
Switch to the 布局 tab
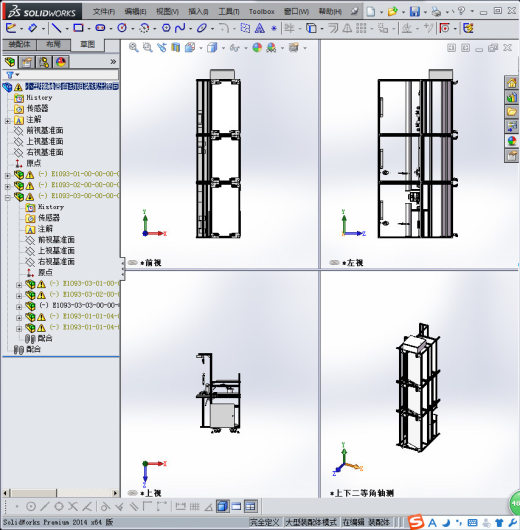tap(53, 44)
